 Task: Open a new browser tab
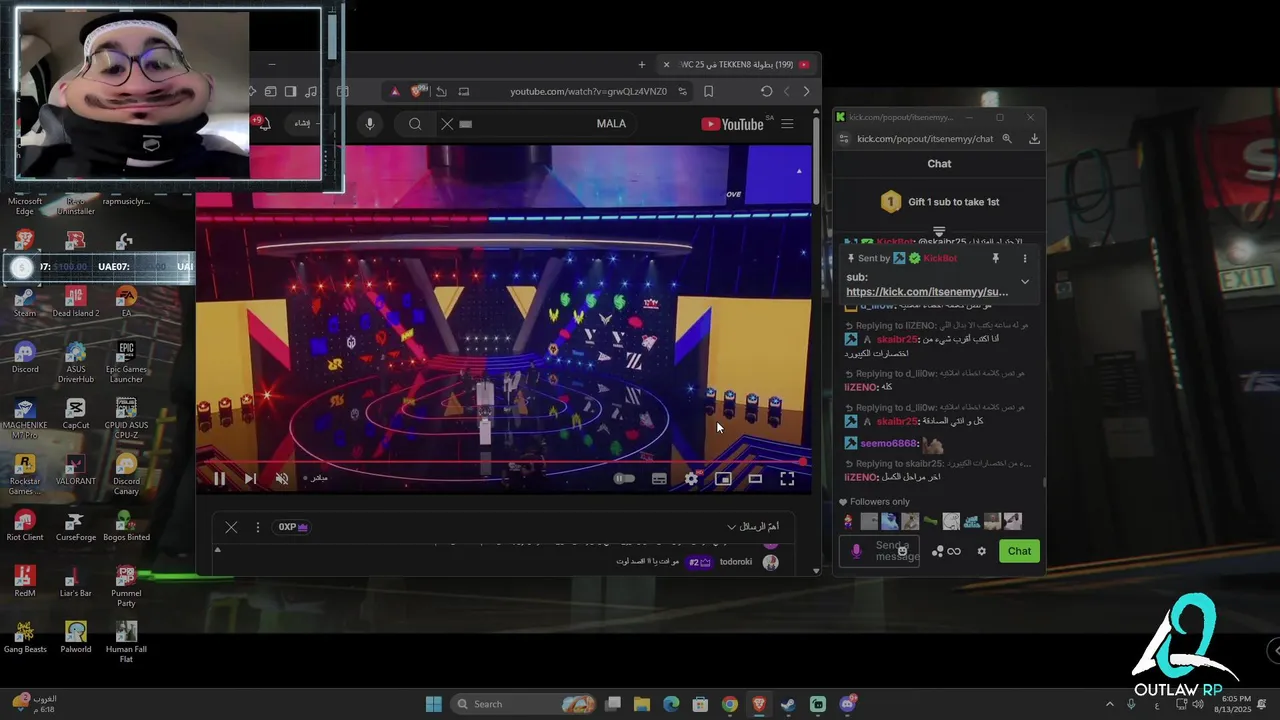click(642, 65)
